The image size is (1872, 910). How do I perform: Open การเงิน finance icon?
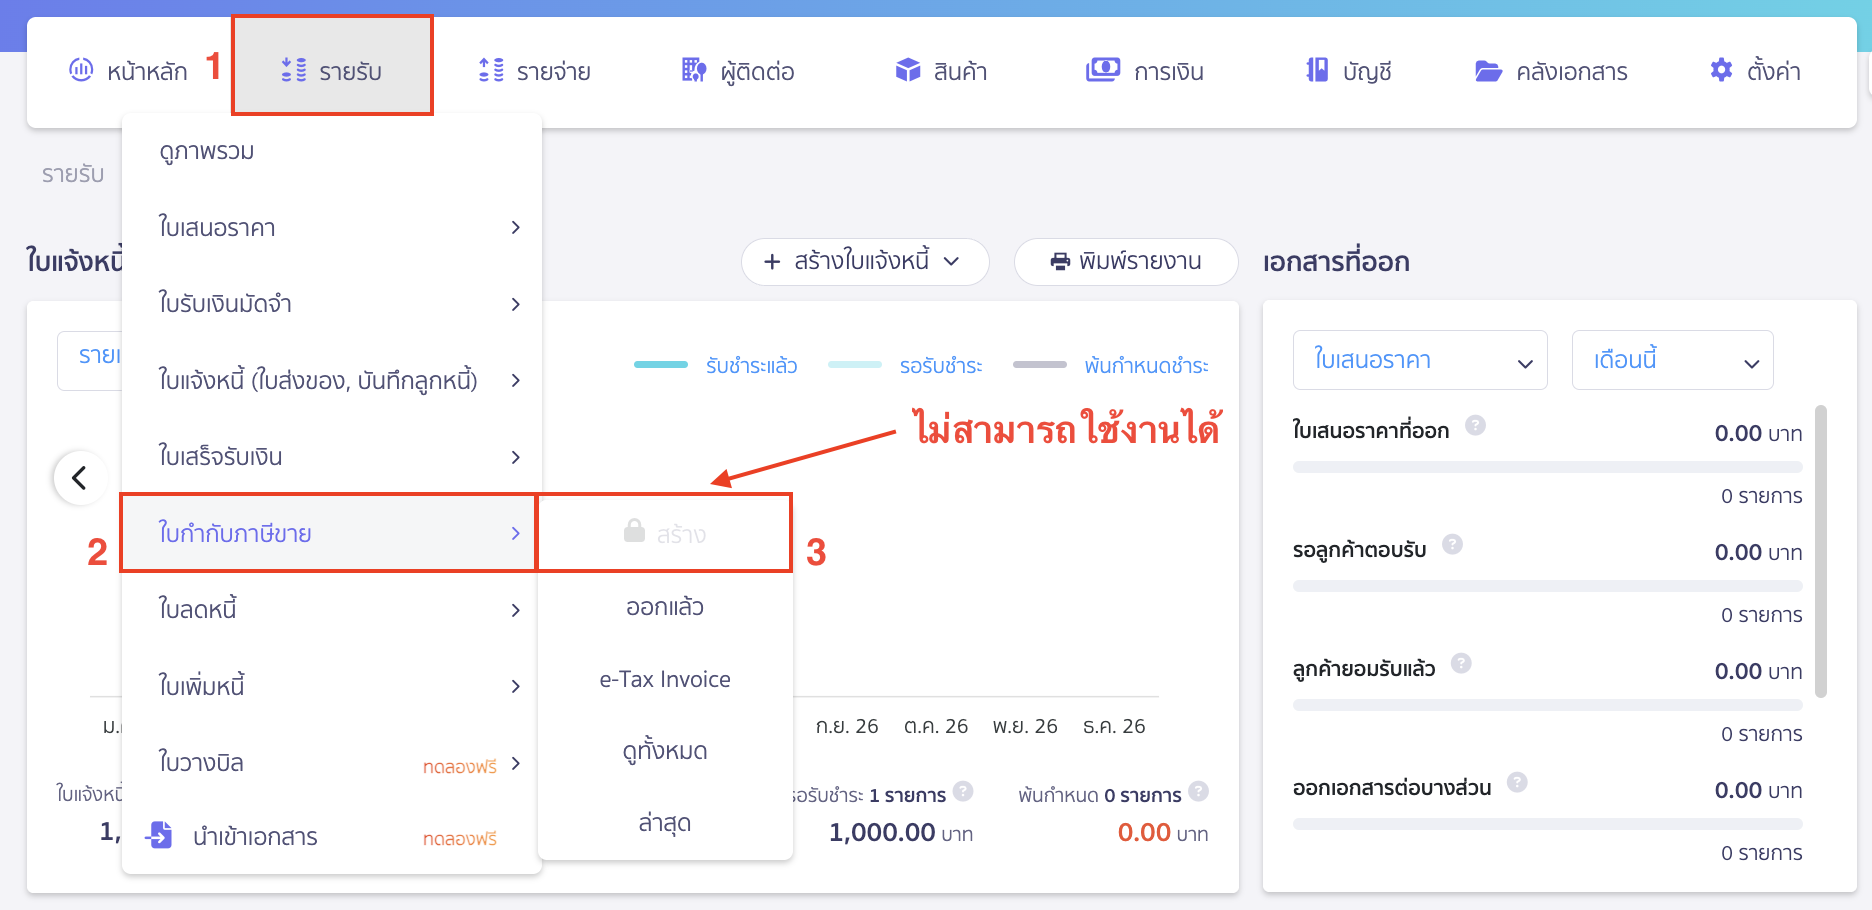pyautogui.click(x=1102, y=70)
